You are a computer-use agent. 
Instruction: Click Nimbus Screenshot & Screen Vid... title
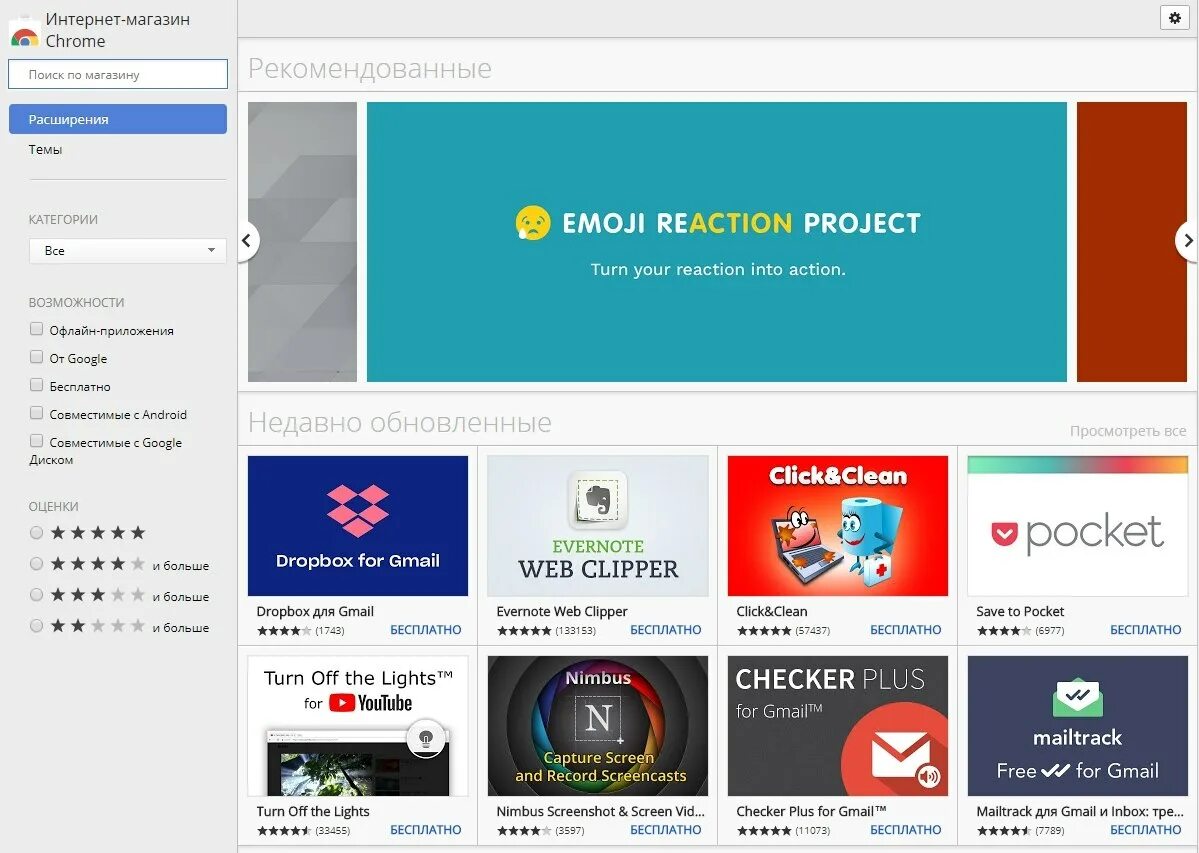[x=600, y=812]
